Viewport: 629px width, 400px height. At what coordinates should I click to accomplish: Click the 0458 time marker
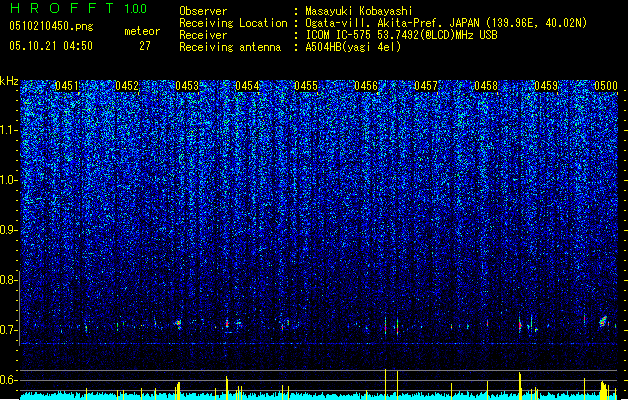[x=486, y=86]
